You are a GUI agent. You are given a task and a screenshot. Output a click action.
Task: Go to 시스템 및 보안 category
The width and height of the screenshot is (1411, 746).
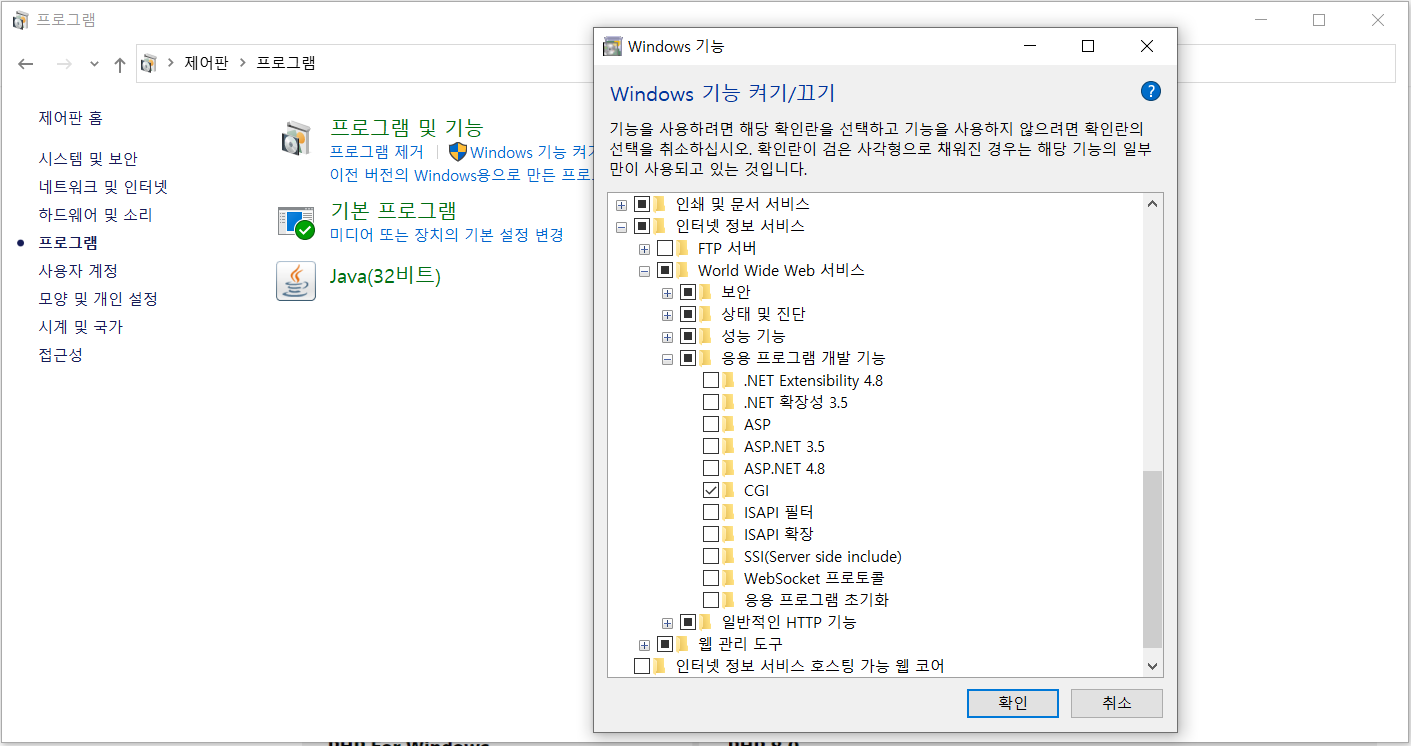click(88, 159)
